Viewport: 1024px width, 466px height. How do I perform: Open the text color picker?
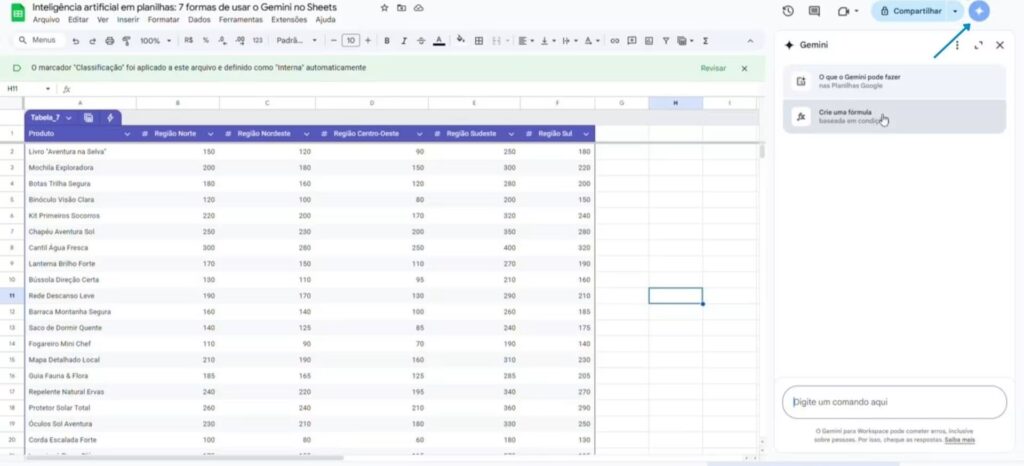tap(439, 40)
